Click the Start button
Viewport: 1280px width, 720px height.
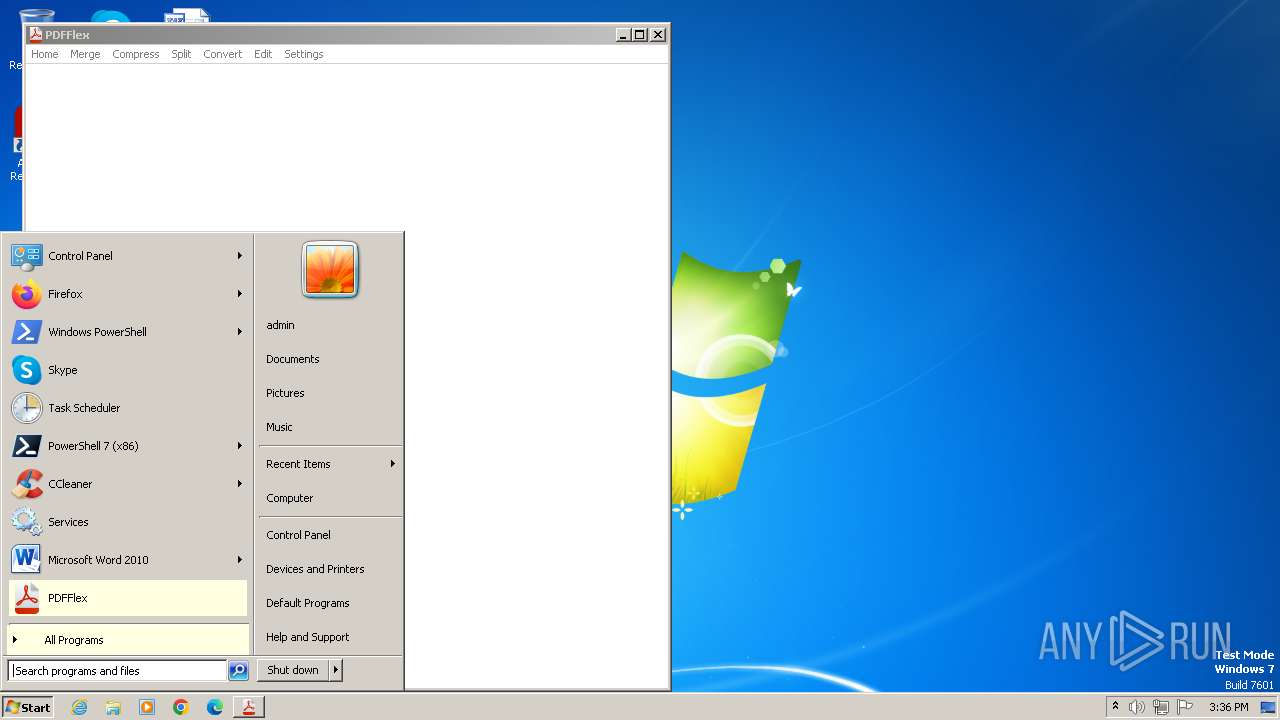click(x=28, y=707)
